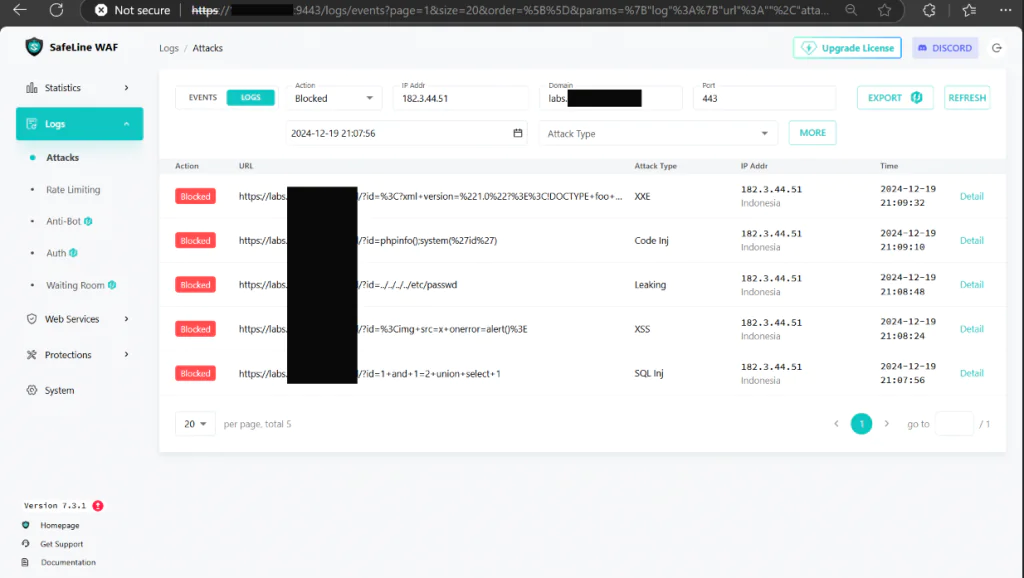Screen dimensions: 1024x578
Task: Open Detail for the XXE attack row
Action: pyautogui.click(x=971, y=196)
